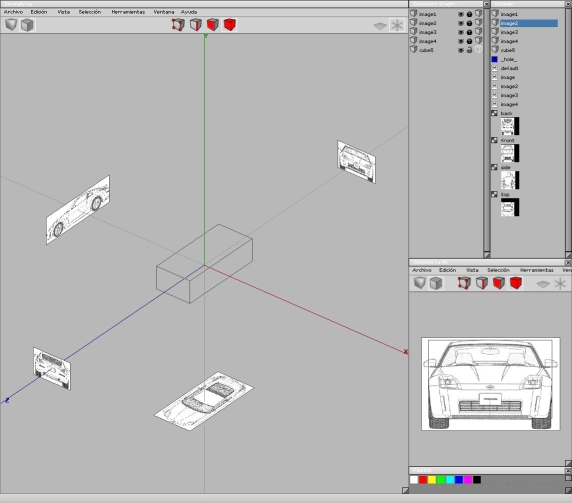Open Vista menu in Geometry #2 window

(x=472, y=270)
